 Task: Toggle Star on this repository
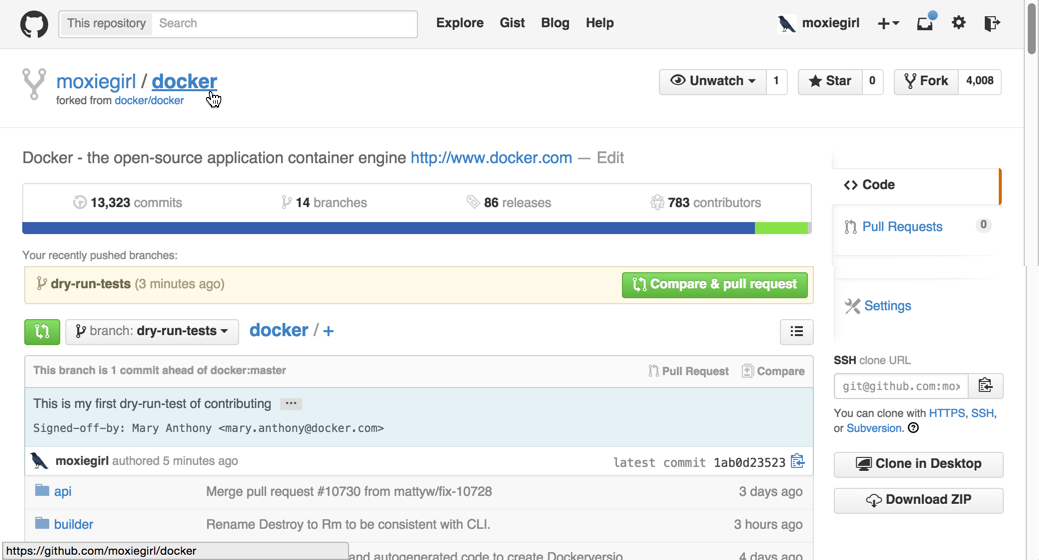[x=830, y=81]
